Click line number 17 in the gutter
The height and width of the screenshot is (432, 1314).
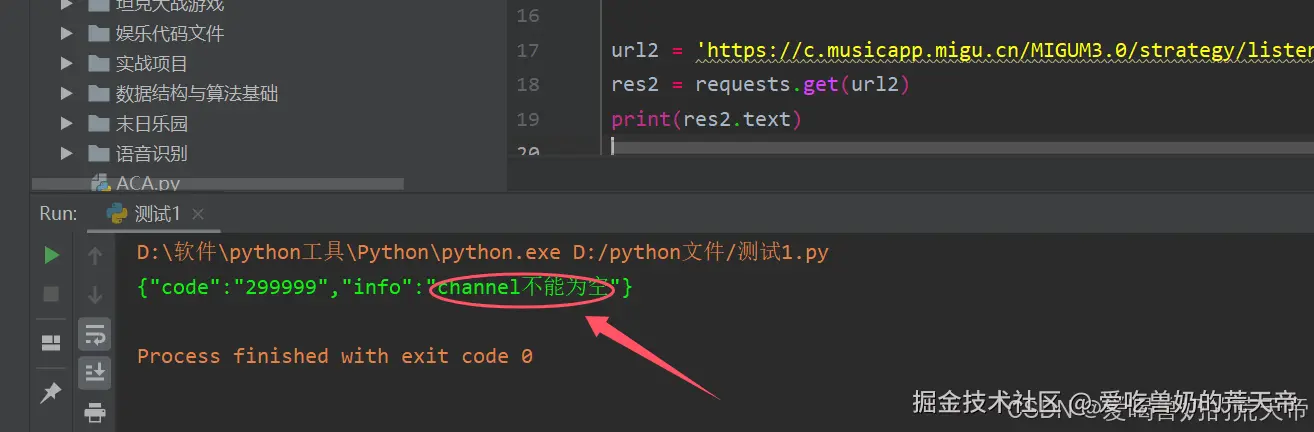point(528,50)
